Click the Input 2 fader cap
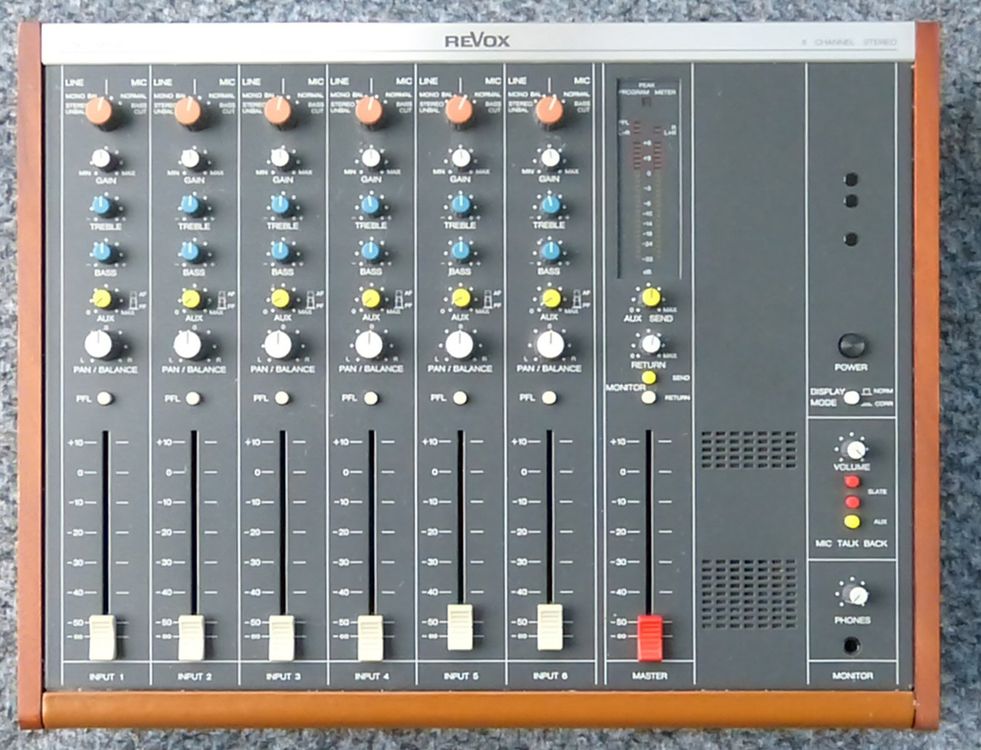The width and height of the screenshot is (981, 750). tap(191, 637)
